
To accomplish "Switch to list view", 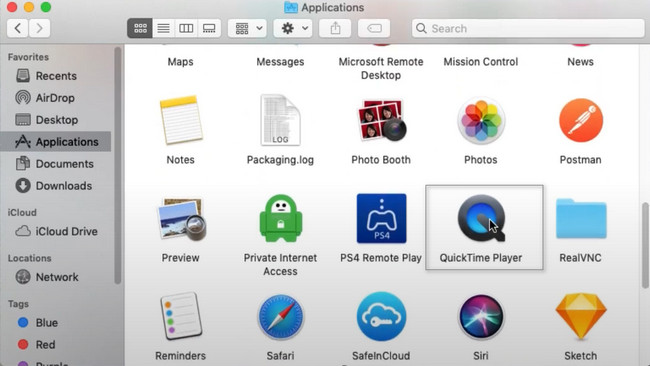I will pos(163,28).
